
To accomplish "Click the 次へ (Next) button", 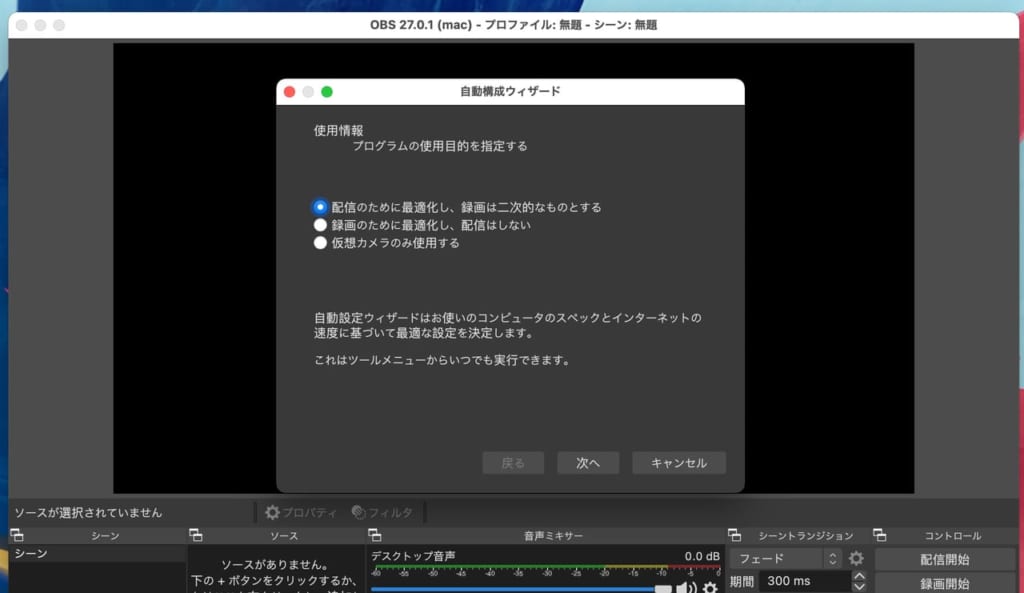I will (x=588, y=463).
